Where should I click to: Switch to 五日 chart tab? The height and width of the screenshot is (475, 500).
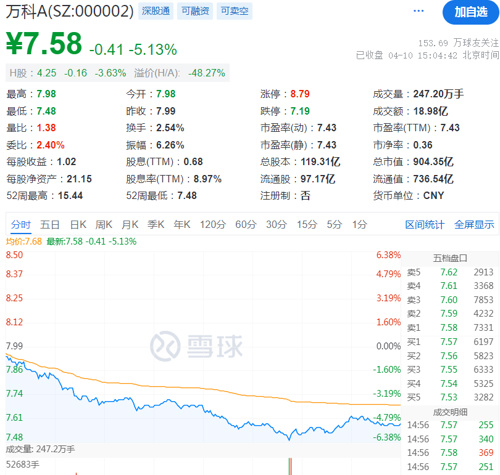pos(50,225)
